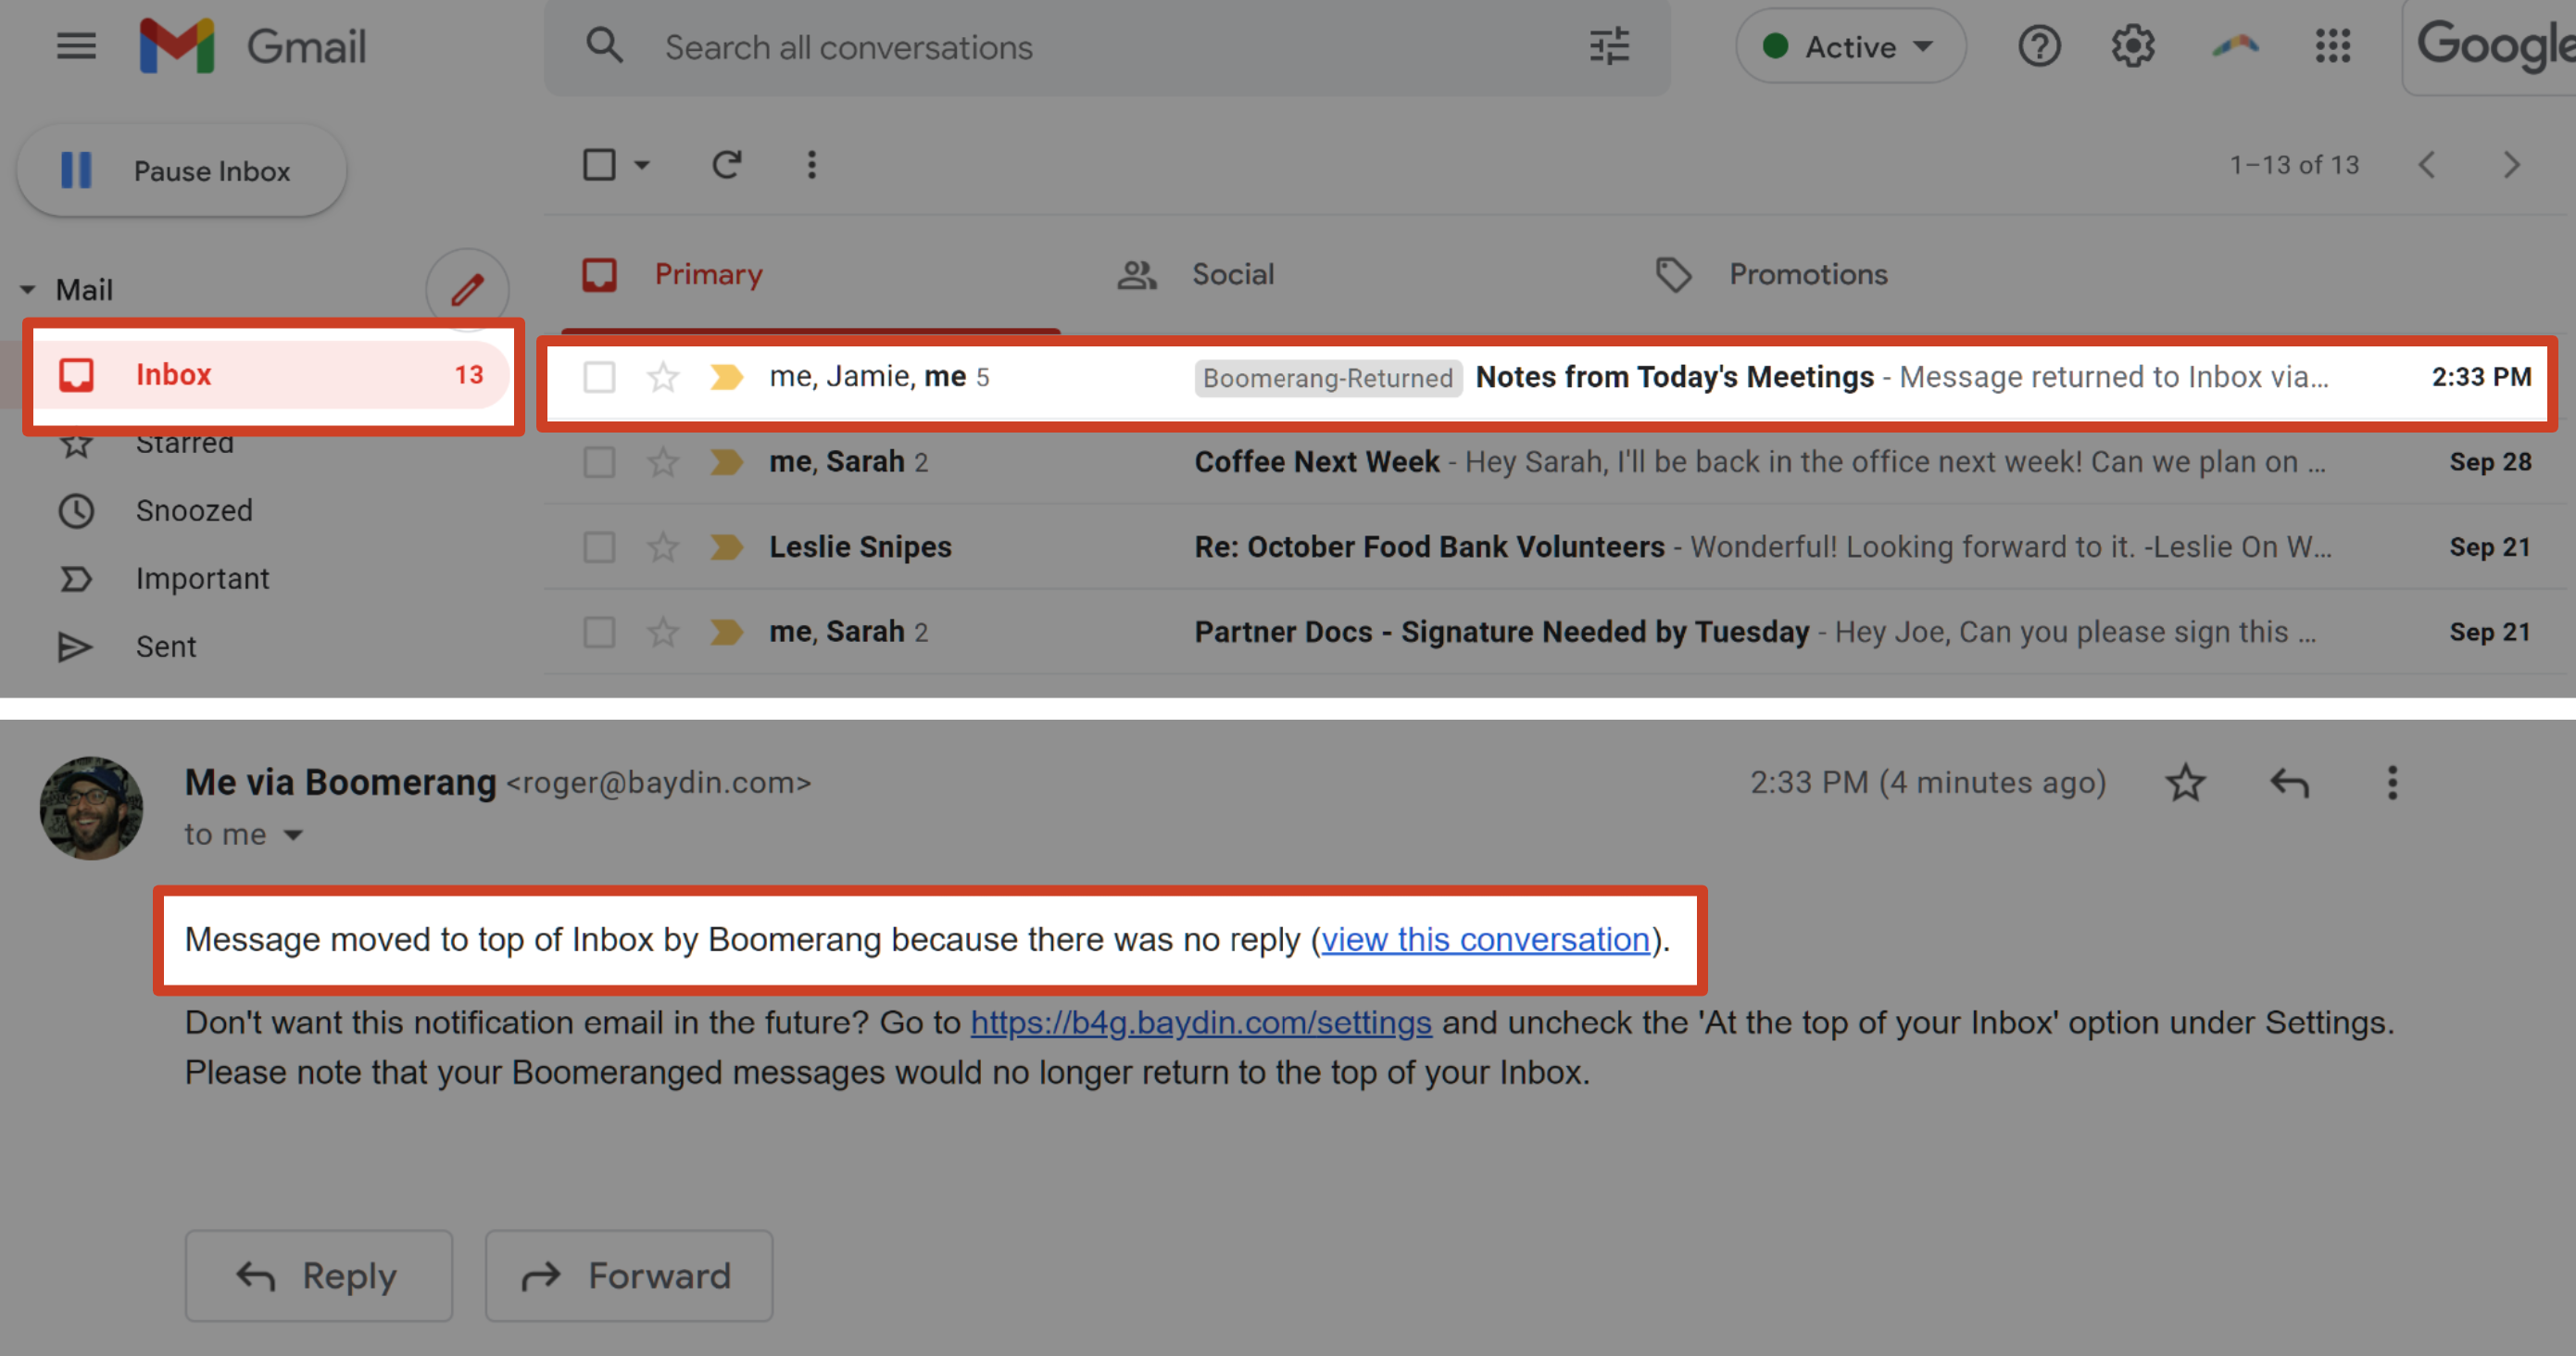The height and width of the screenshot is (1356, 2576).
Task: Open message More options three dots
Action: tap(2392, 783)
